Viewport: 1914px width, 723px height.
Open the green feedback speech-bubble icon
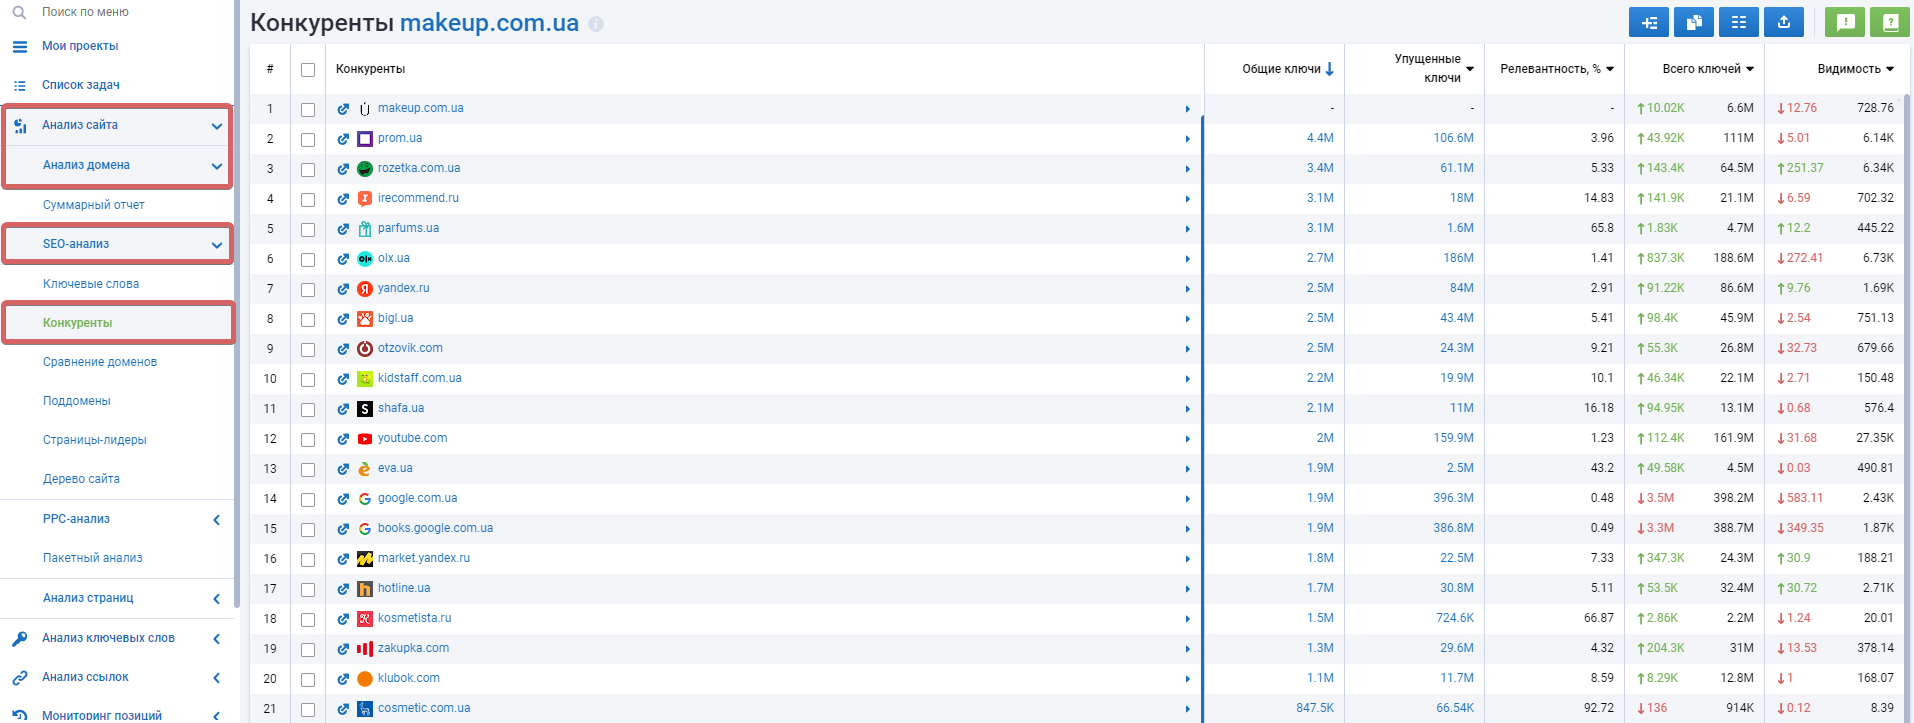point(1846,22)
